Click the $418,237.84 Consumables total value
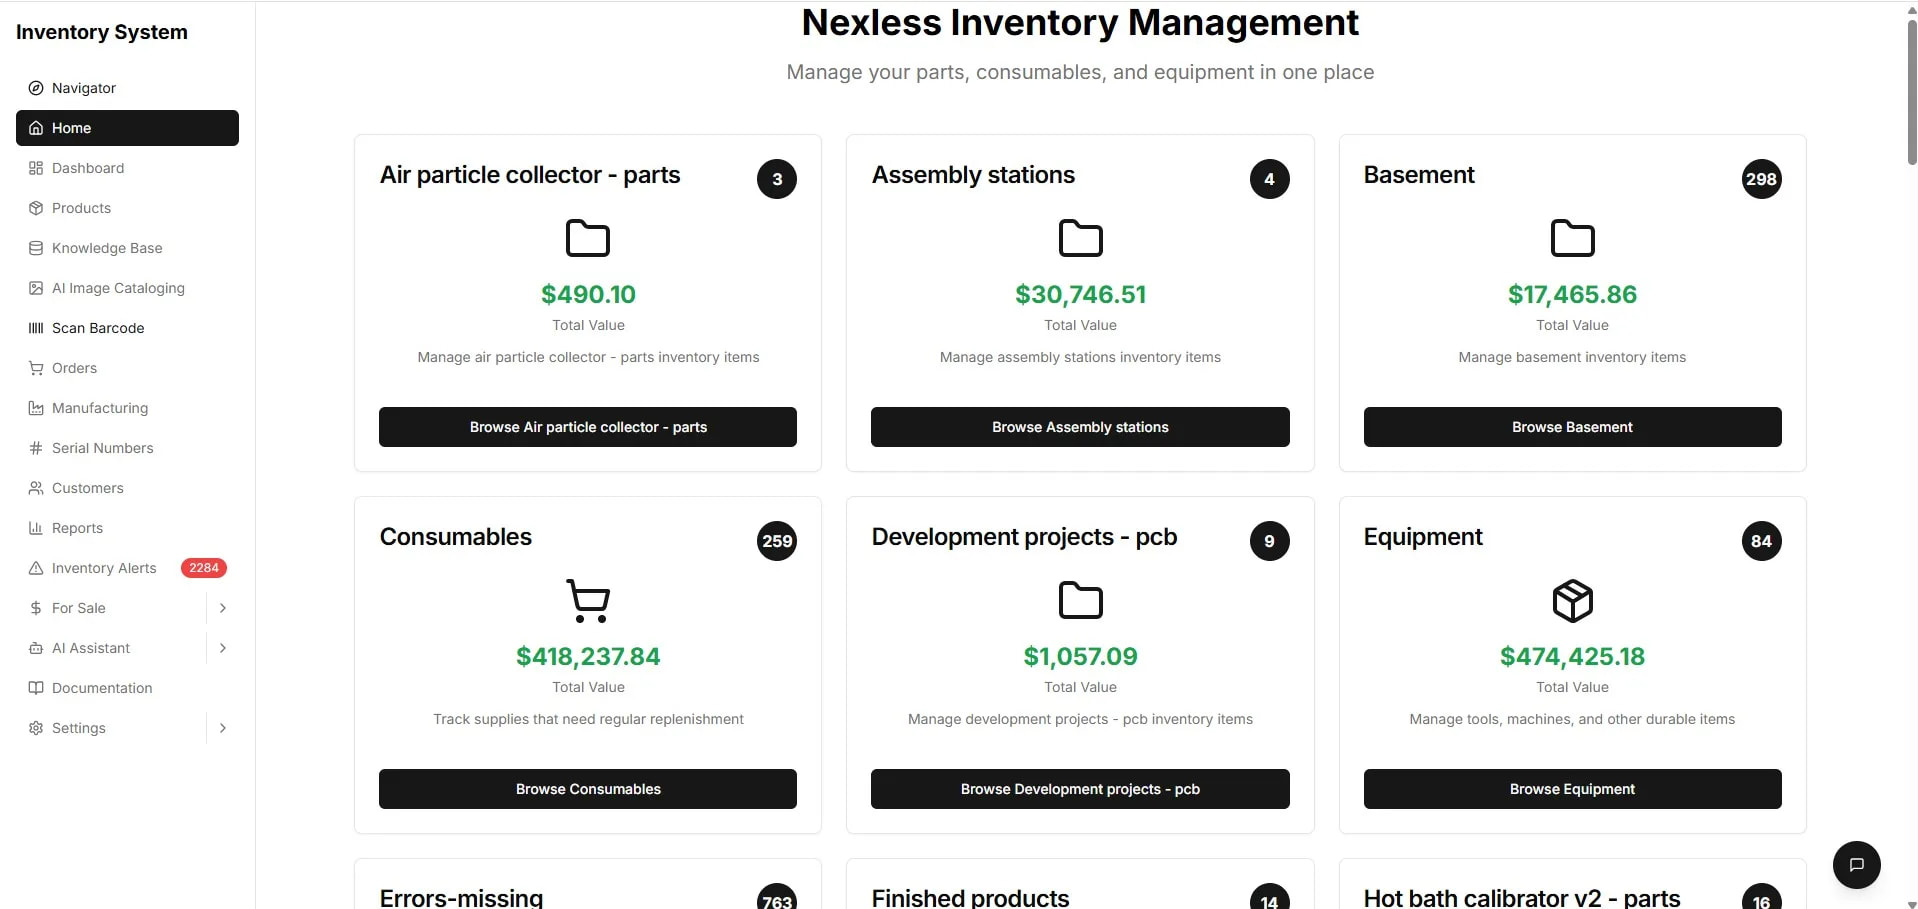Image resolution: width=1918 pixels, height=909 pixels. 588,657
